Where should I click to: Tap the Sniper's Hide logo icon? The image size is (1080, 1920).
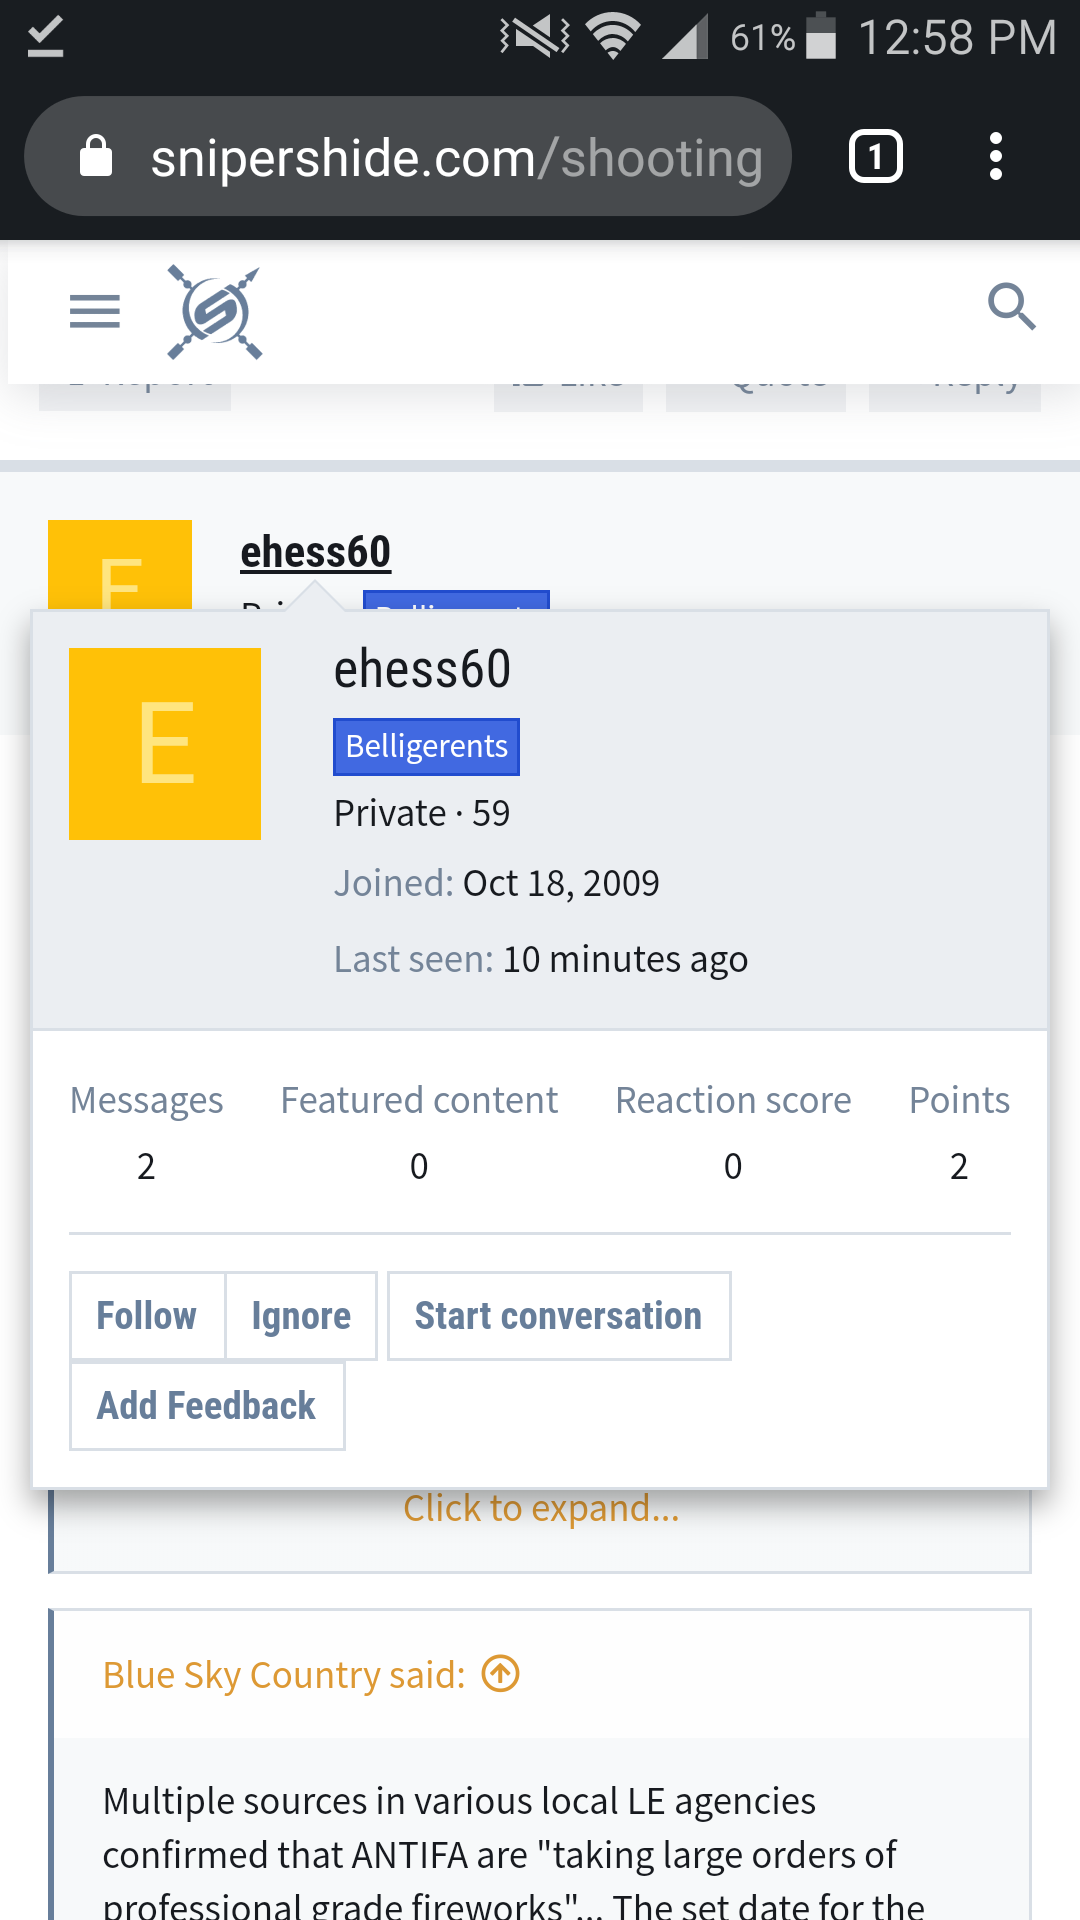(215, 312)
